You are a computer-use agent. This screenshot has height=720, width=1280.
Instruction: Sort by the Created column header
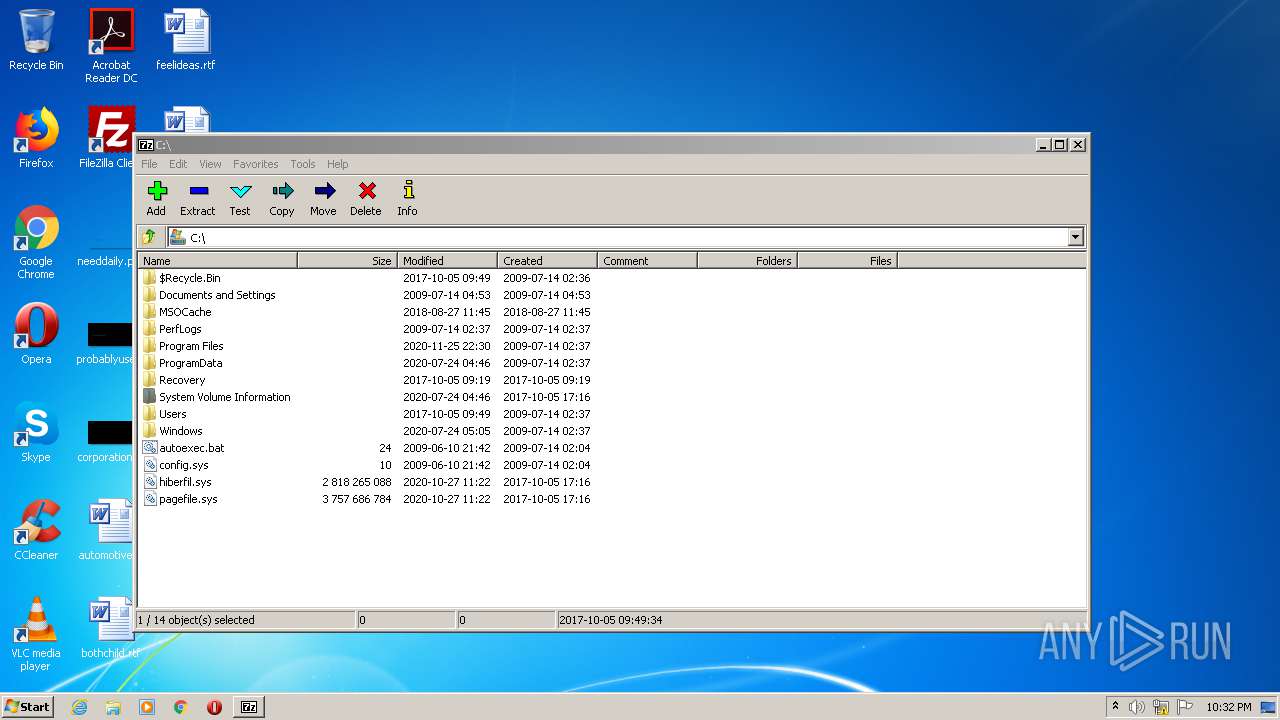point(547,261)
